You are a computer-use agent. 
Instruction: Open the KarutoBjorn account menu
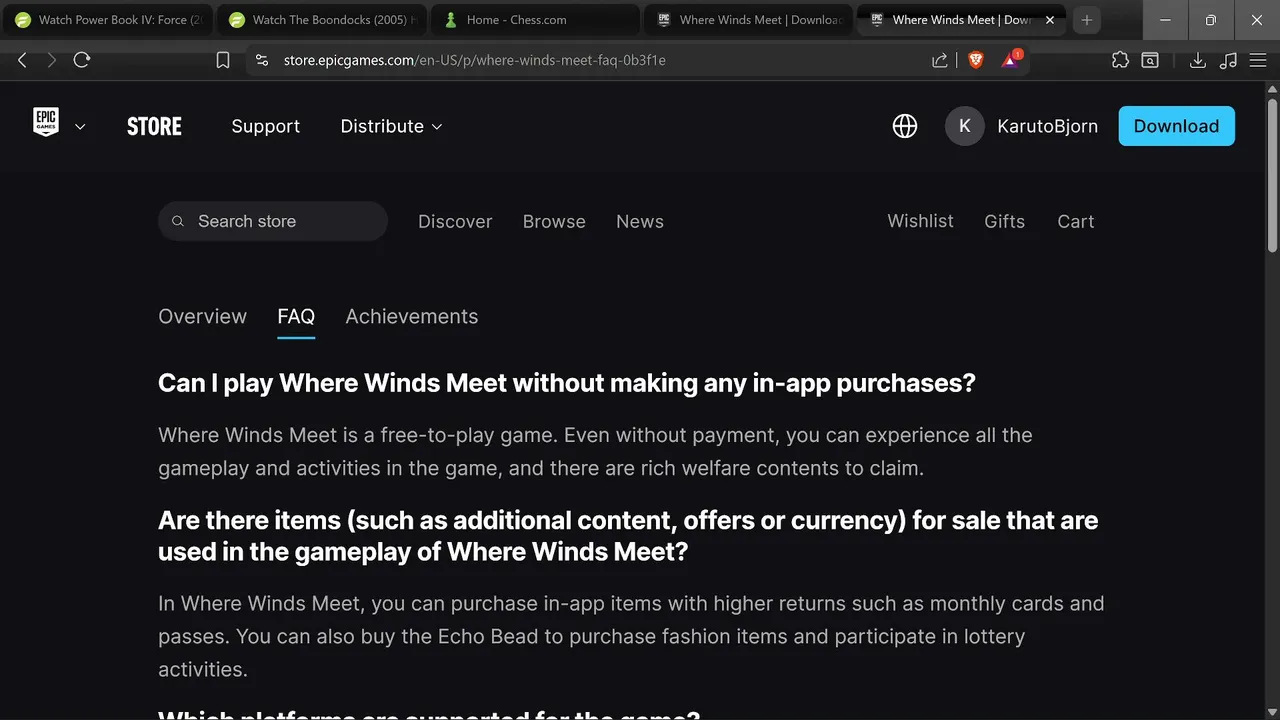click(x=1047, y=126)
